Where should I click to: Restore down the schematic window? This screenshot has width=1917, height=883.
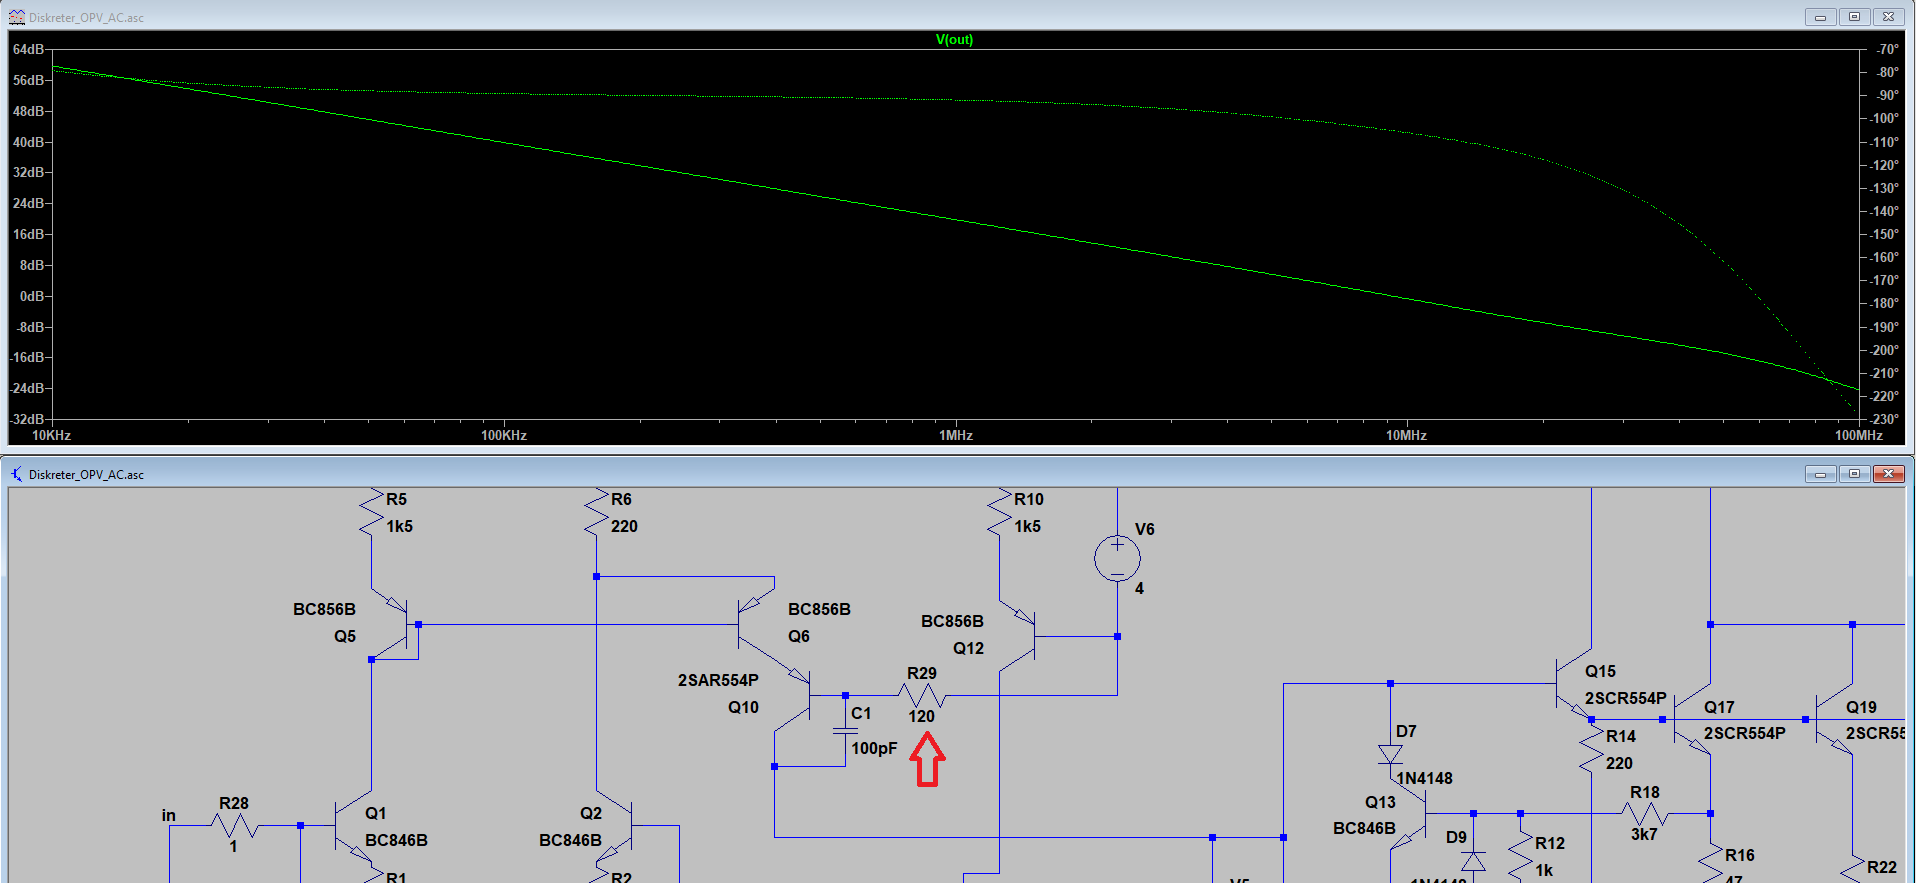pos(1854,474)
